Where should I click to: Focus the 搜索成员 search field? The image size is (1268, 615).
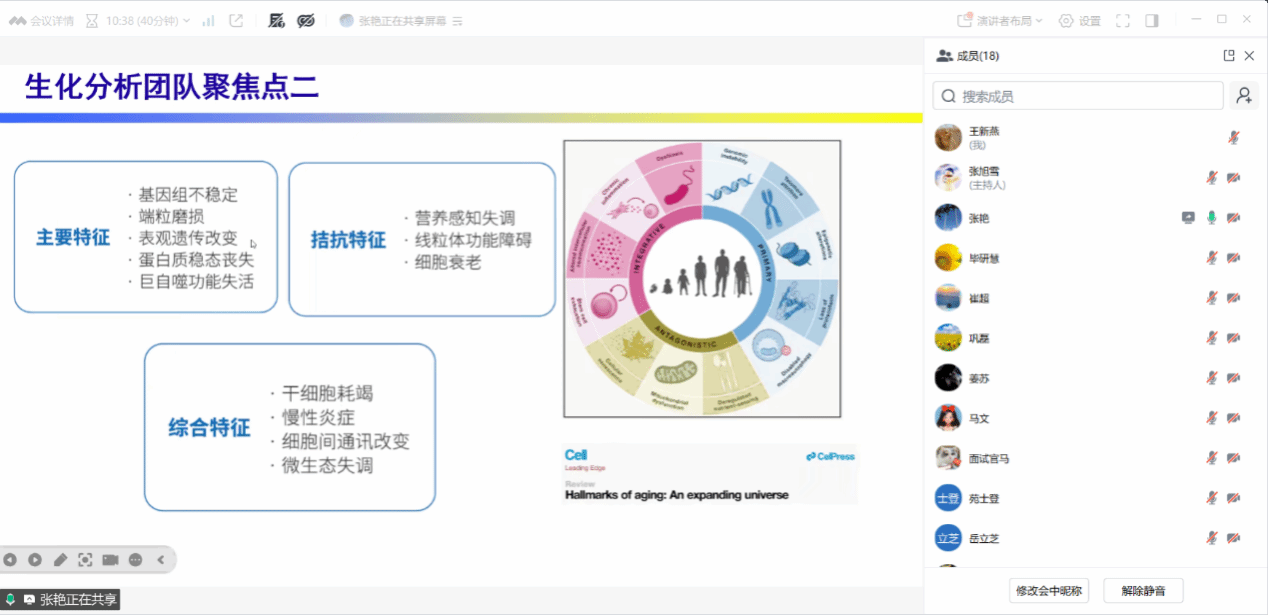[x=1078, y=96]
